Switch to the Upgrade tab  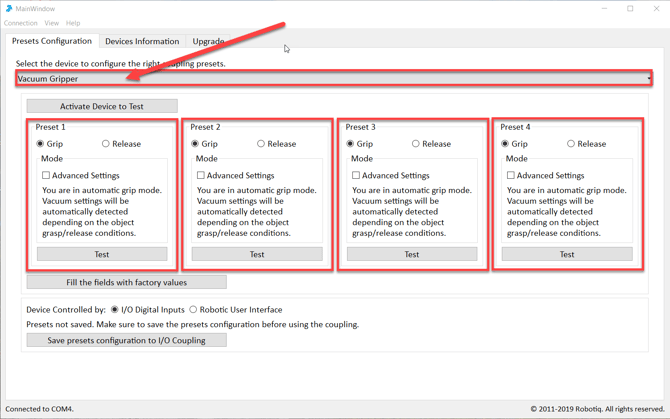(x=208, y=42)
